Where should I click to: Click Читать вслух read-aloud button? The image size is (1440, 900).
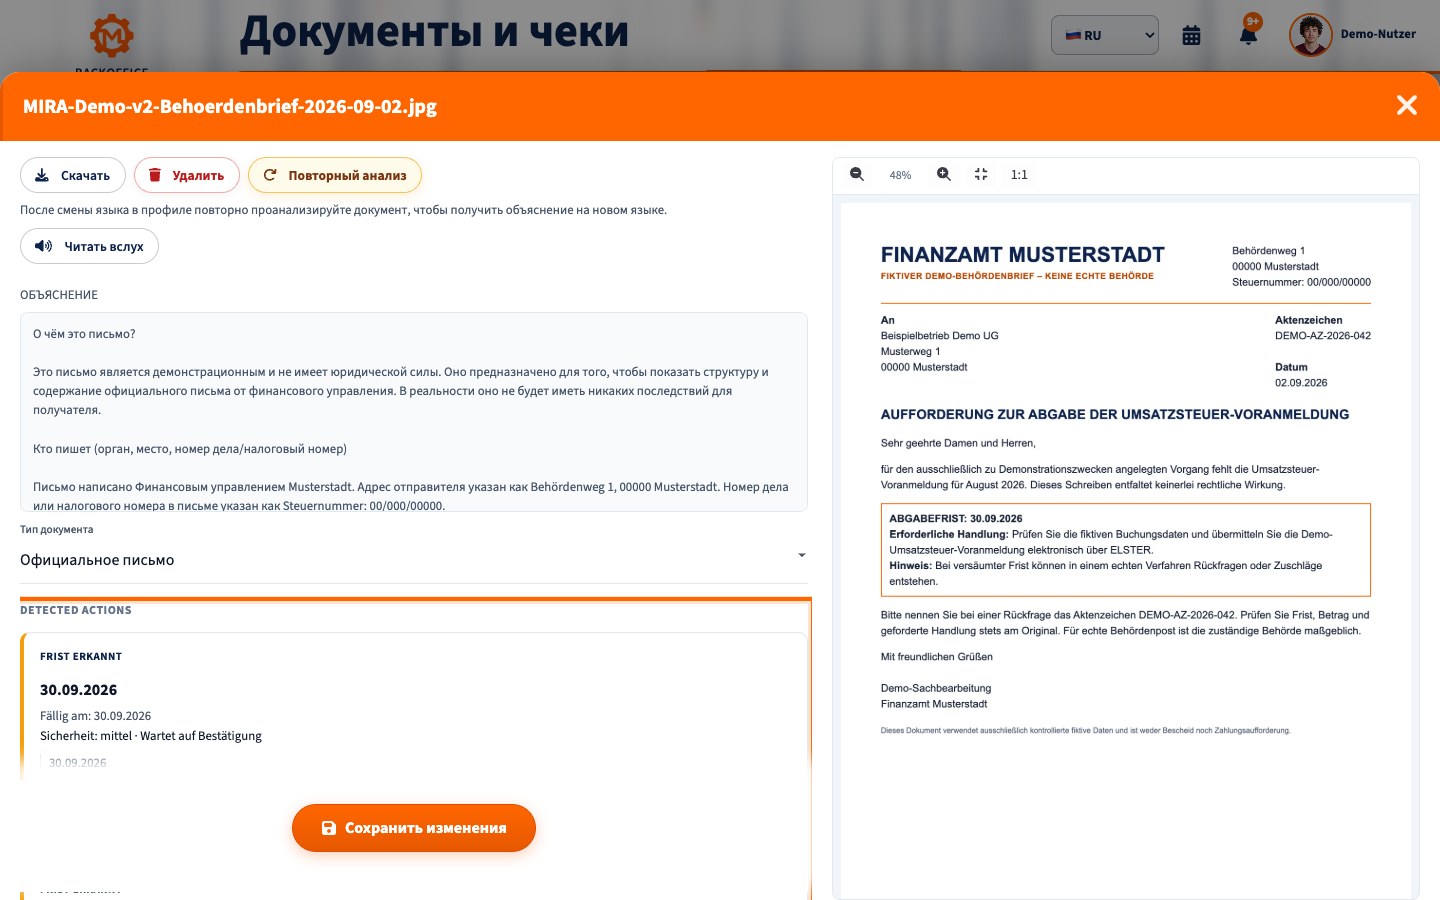point(89,246)
